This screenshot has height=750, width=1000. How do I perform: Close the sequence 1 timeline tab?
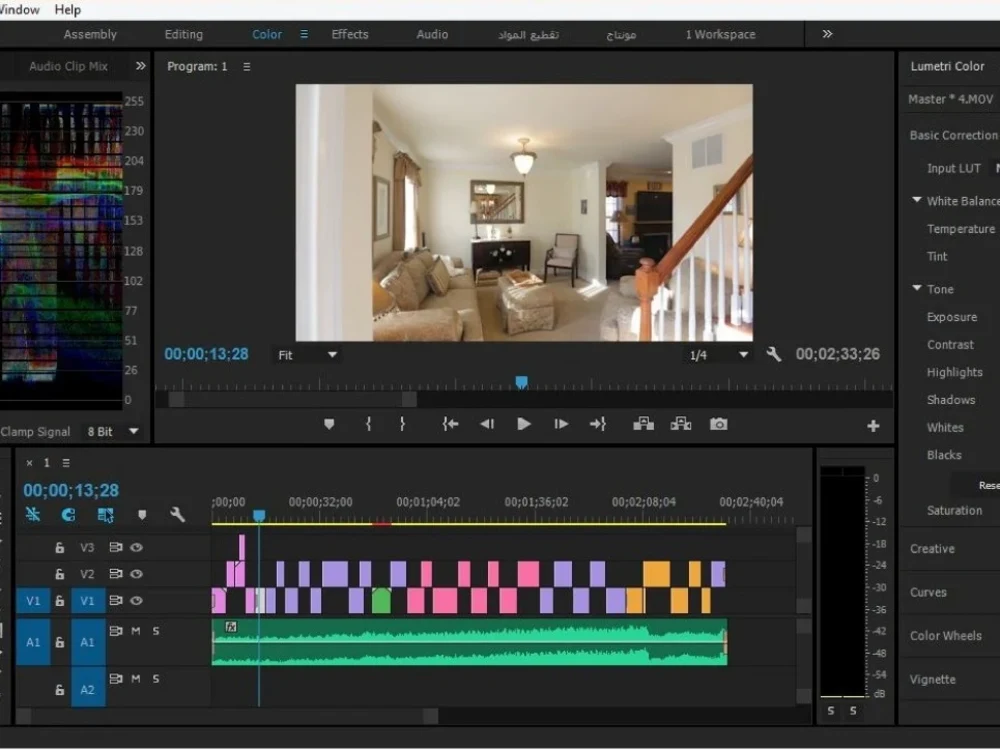29,463
